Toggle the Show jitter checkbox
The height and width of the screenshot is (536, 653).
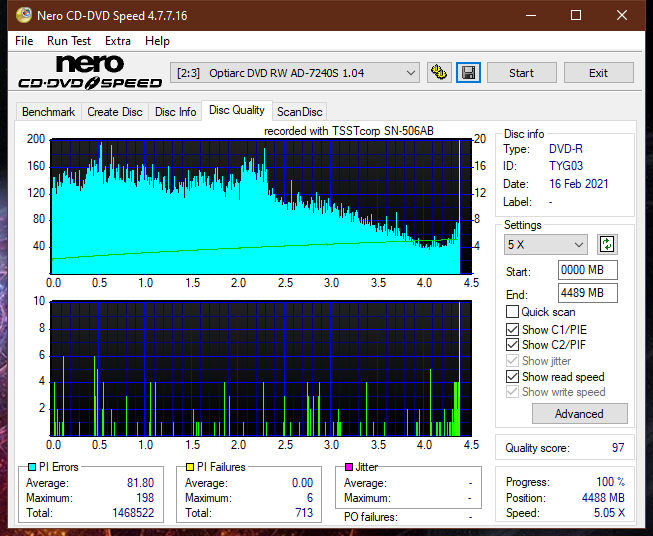click(512, 361)
